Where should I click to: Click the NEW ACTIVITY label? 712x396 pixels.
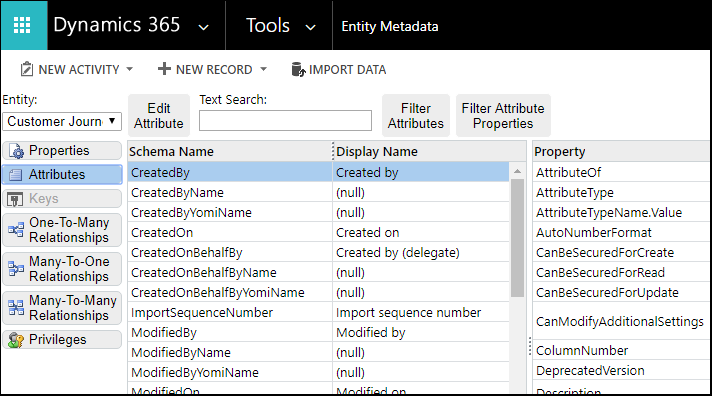point(79,69)
